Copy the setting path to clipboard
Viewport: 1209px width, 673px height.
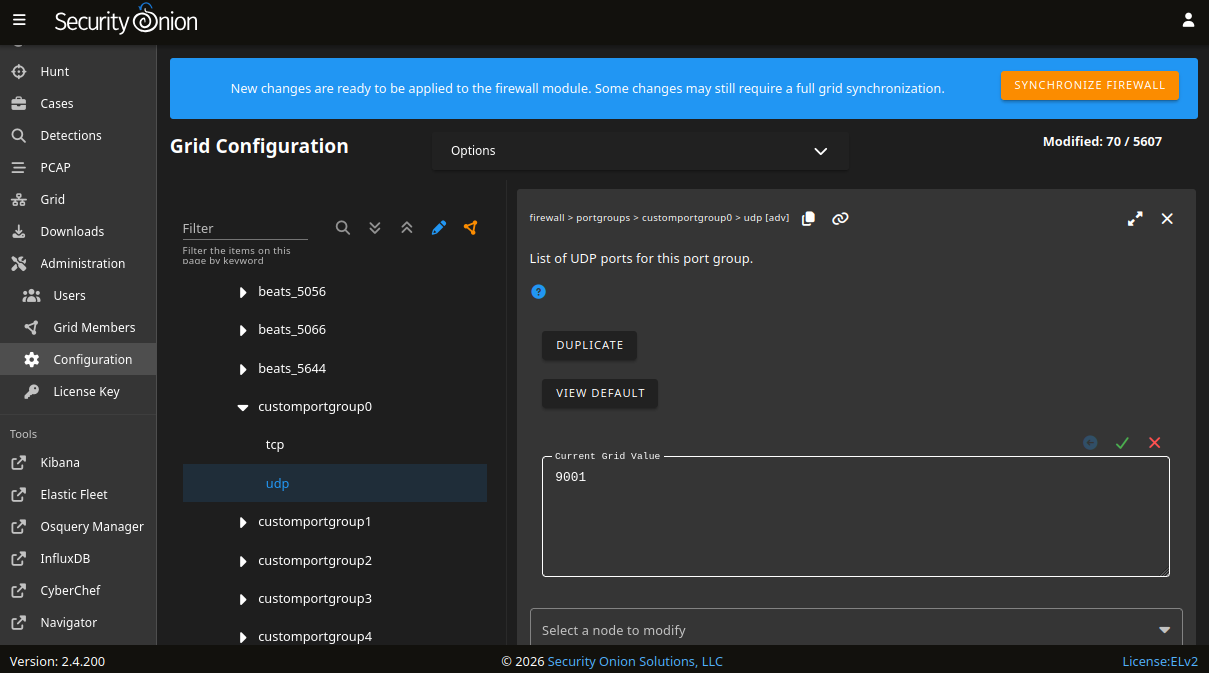click(809, 218)
